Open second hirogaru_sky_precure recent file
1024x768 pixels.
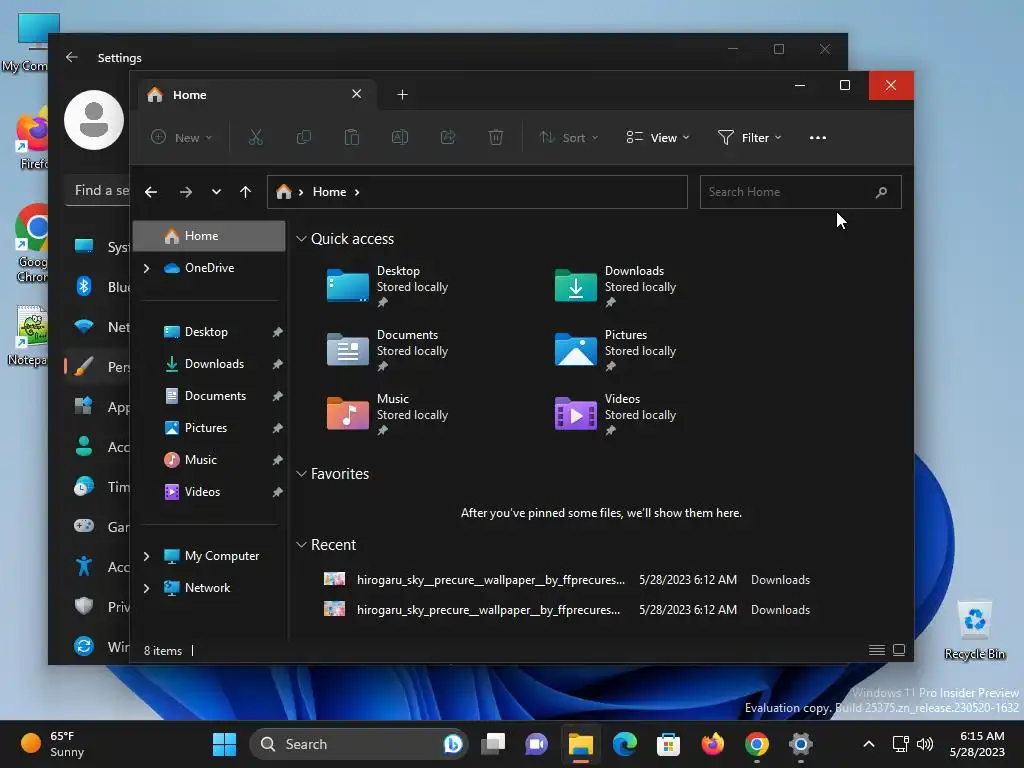(567, 610)
